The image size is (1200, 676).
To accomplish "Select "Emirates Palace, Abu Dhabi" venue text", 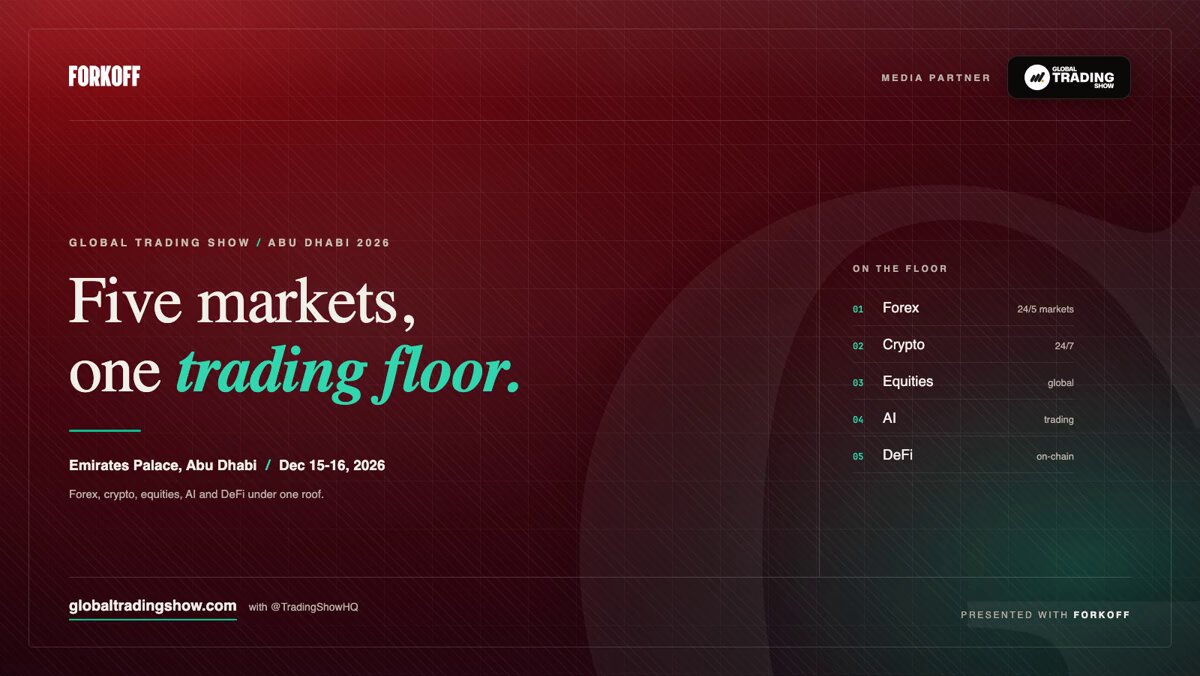I will click(163, 465).
